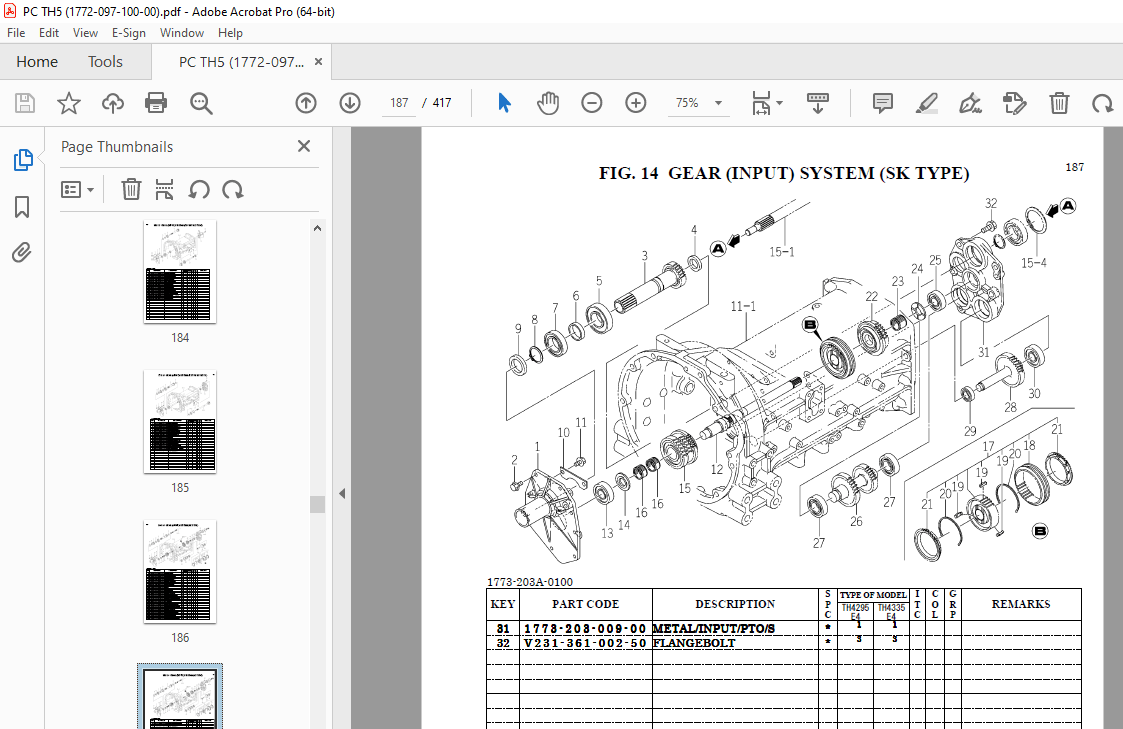Image resolution: width=1123 pixels, height=729 pixels.
Task: Switch to the Tools tab
Action: click(x=105, y=61)
